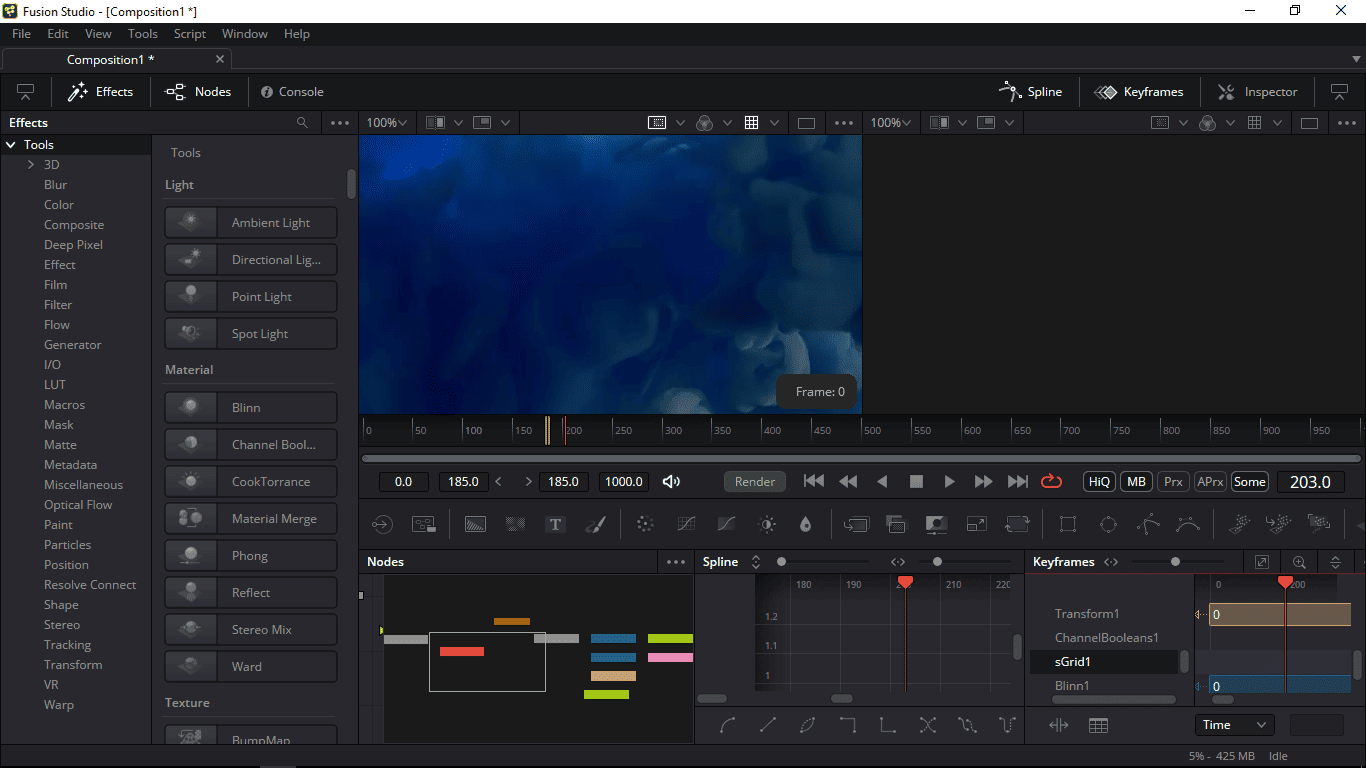Toggle the Some selective update button
1366x768 pixels.
click(1249, 481)
